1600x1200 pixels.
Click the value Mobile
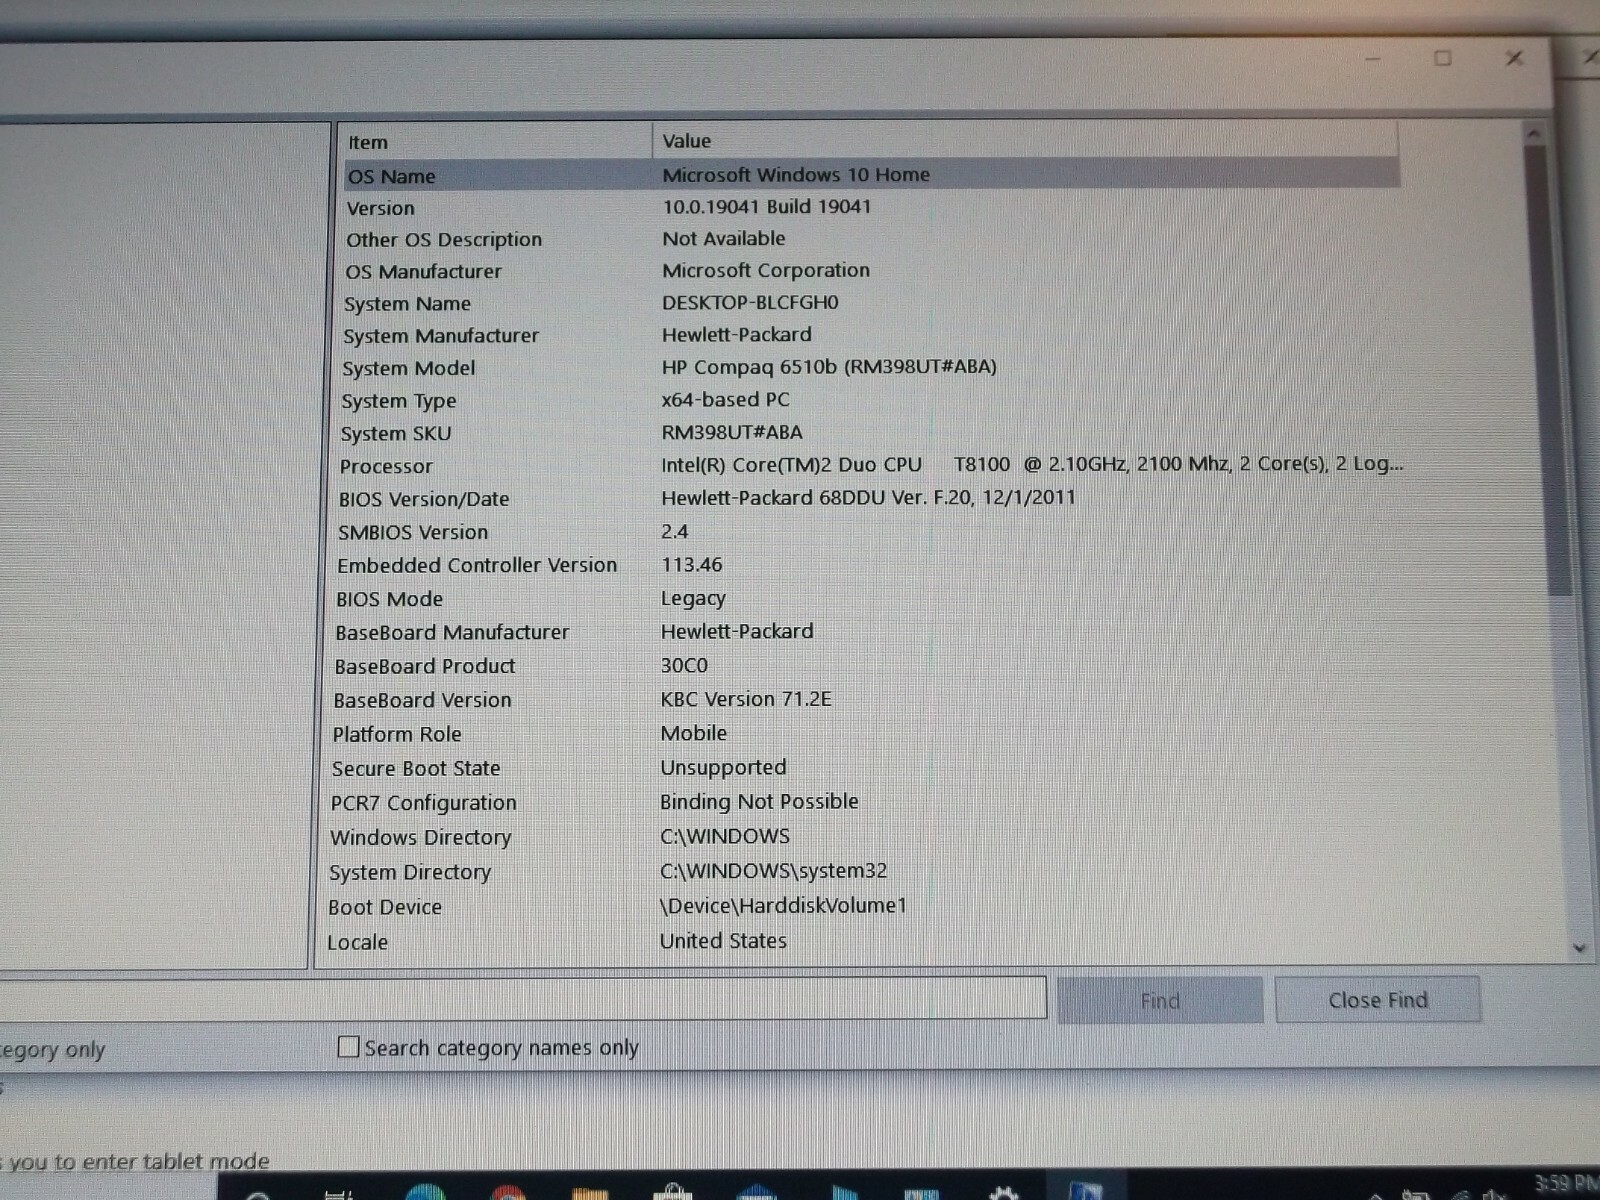coord(693,733)
